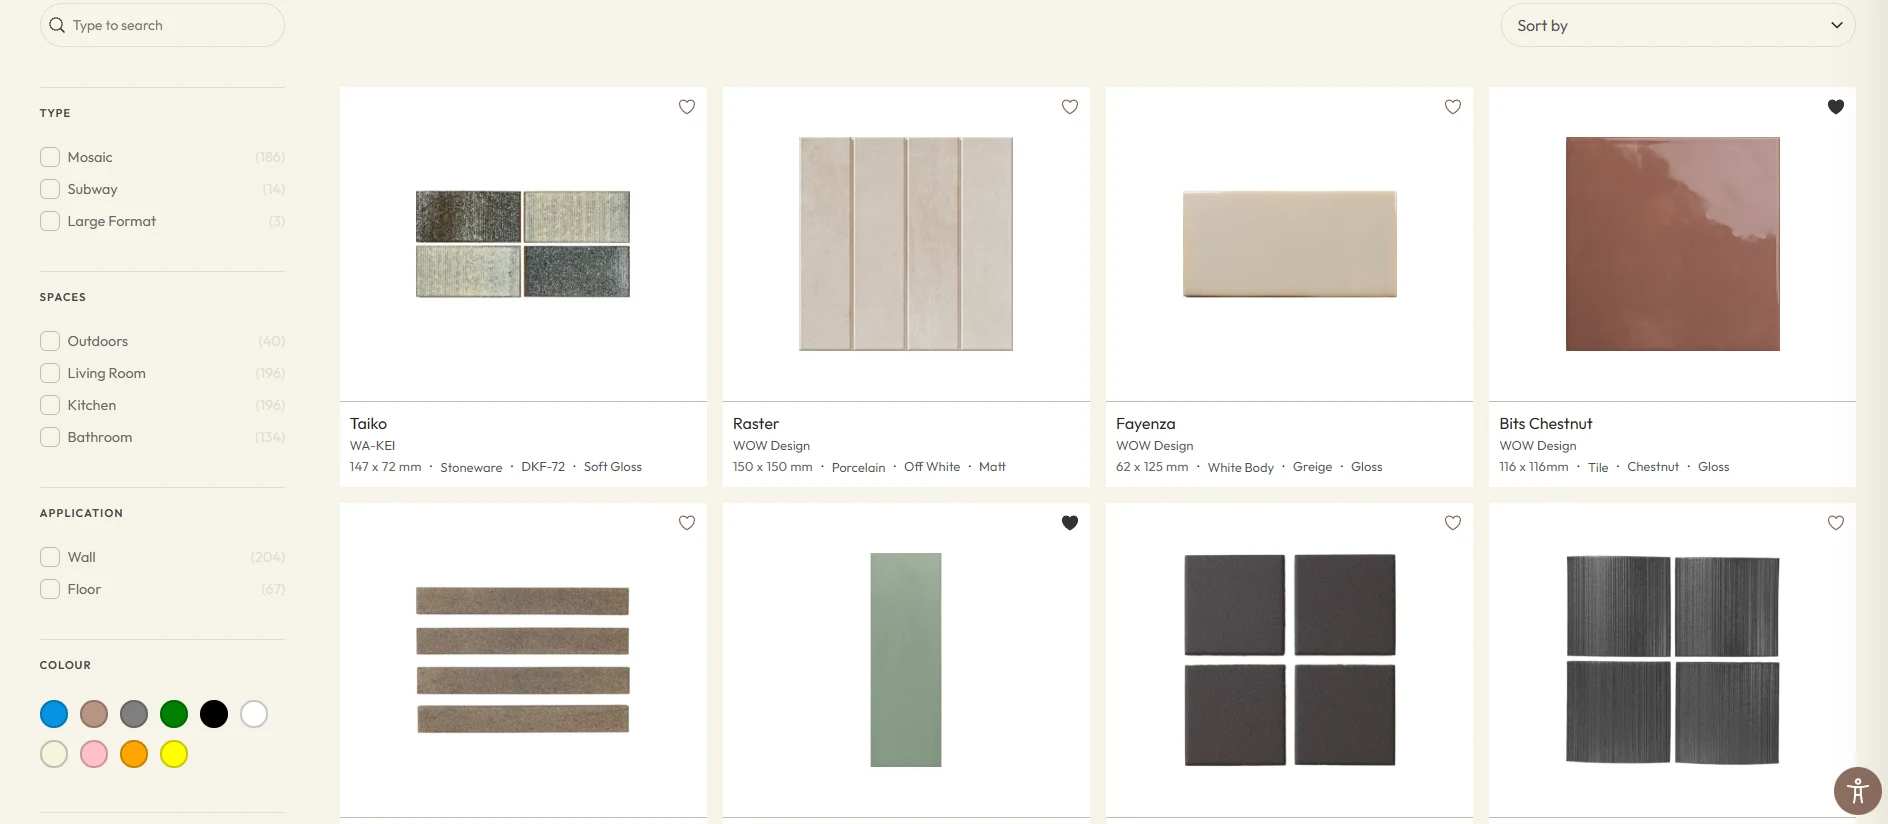The image size is (1888, 824).
Task: View the dark four-square tile image
Action: [1290, 660]
